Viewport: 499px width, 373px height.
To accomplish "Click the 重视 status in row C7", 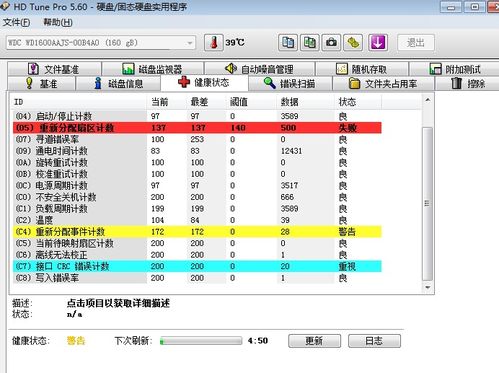I will pos(347,266).
